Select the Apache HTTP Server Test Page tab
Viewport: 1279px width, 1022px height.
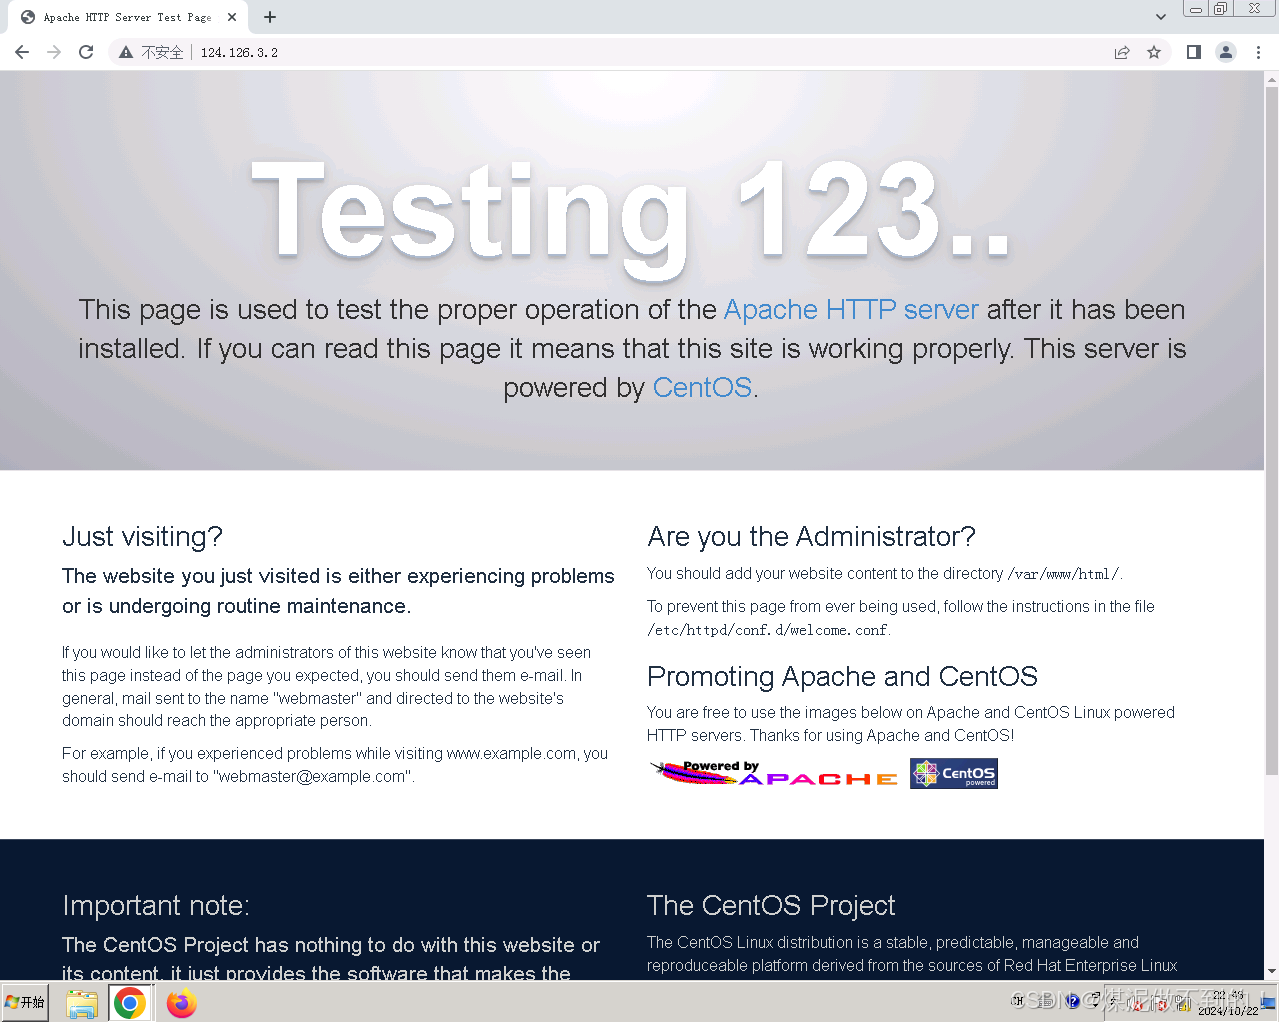(127, 17)
